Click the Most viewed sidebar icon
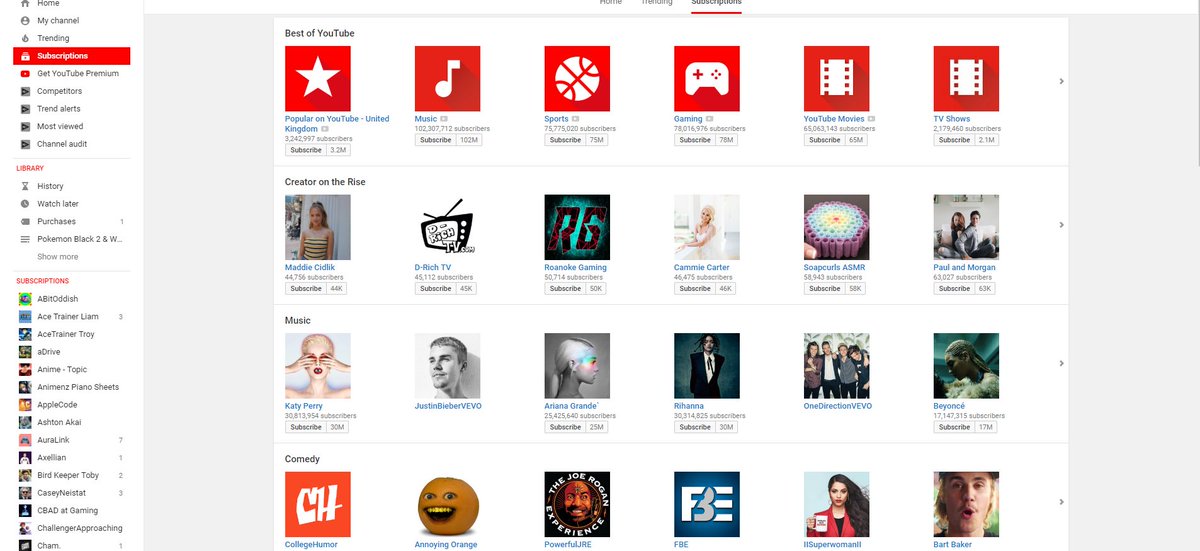This screenshot has height=551, width=1200. pos(26,127)
